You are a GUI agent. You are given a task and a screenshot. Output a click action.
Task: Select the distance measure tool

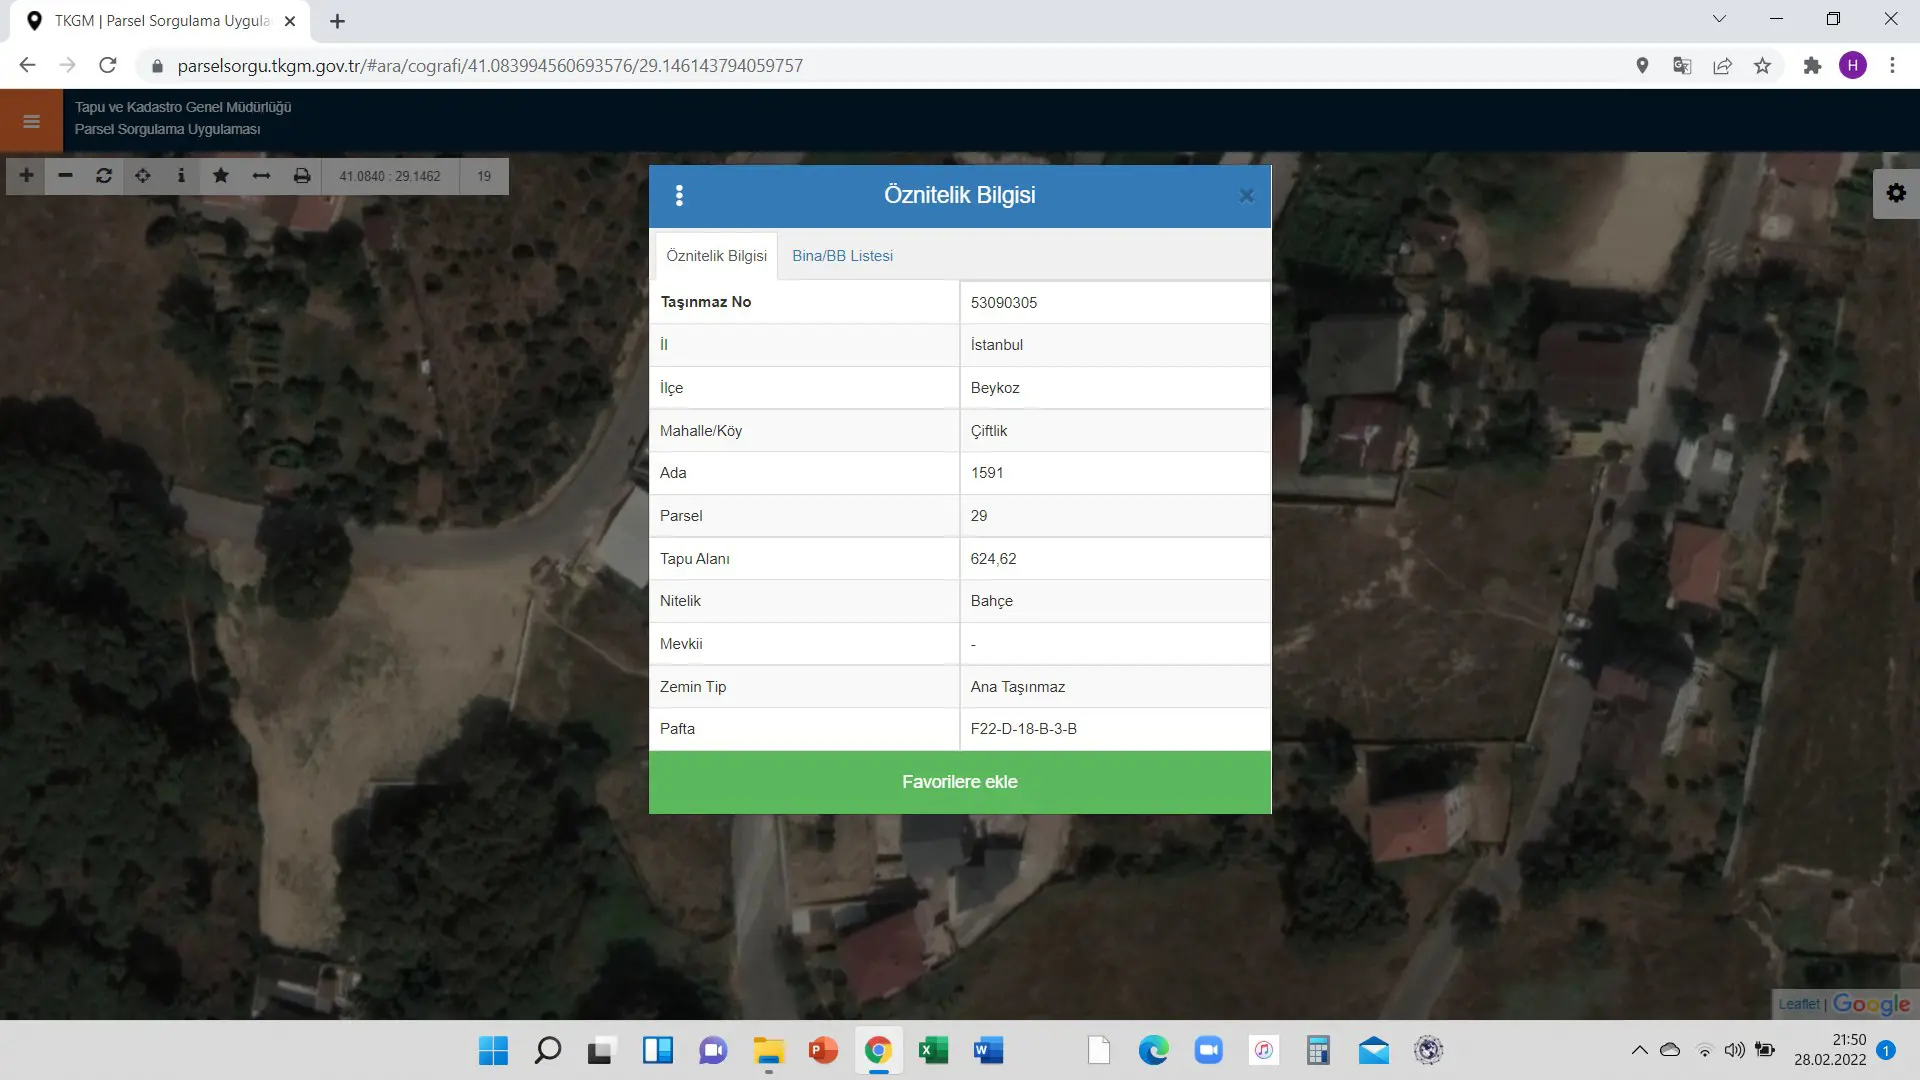[x=261, y=176]
